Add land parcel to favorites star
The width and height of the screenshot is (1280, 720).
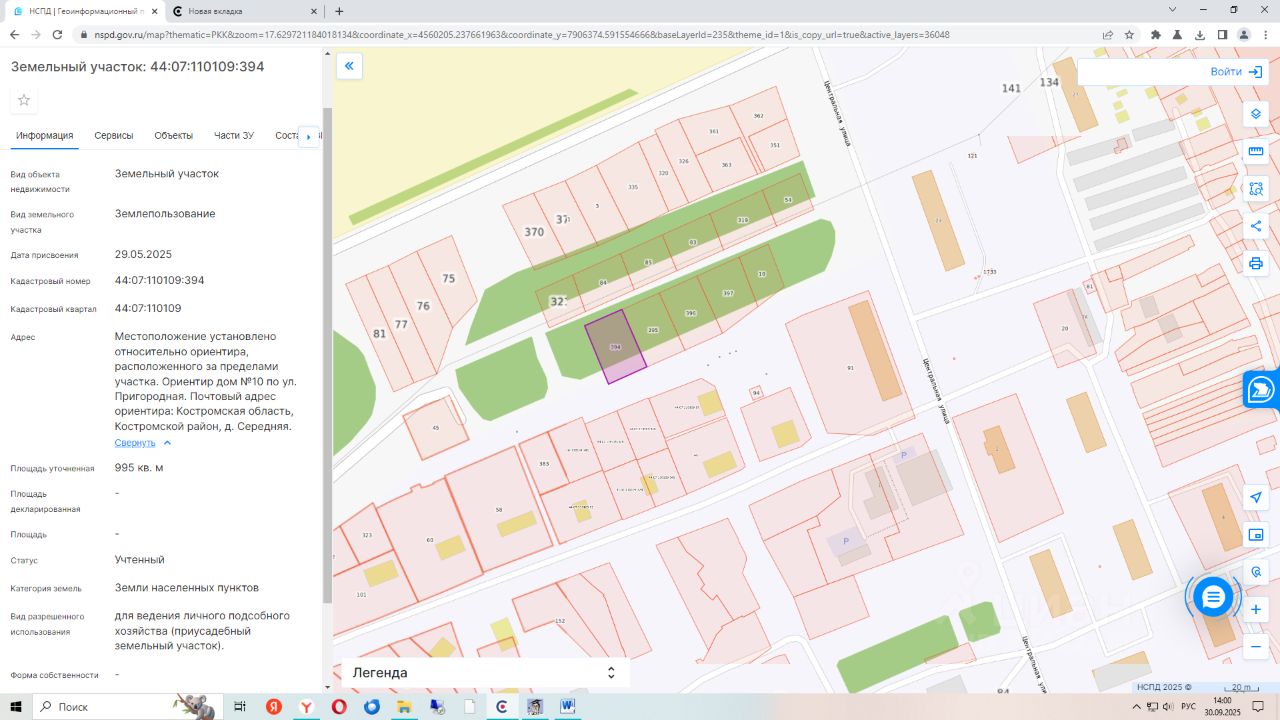[24, 100]
